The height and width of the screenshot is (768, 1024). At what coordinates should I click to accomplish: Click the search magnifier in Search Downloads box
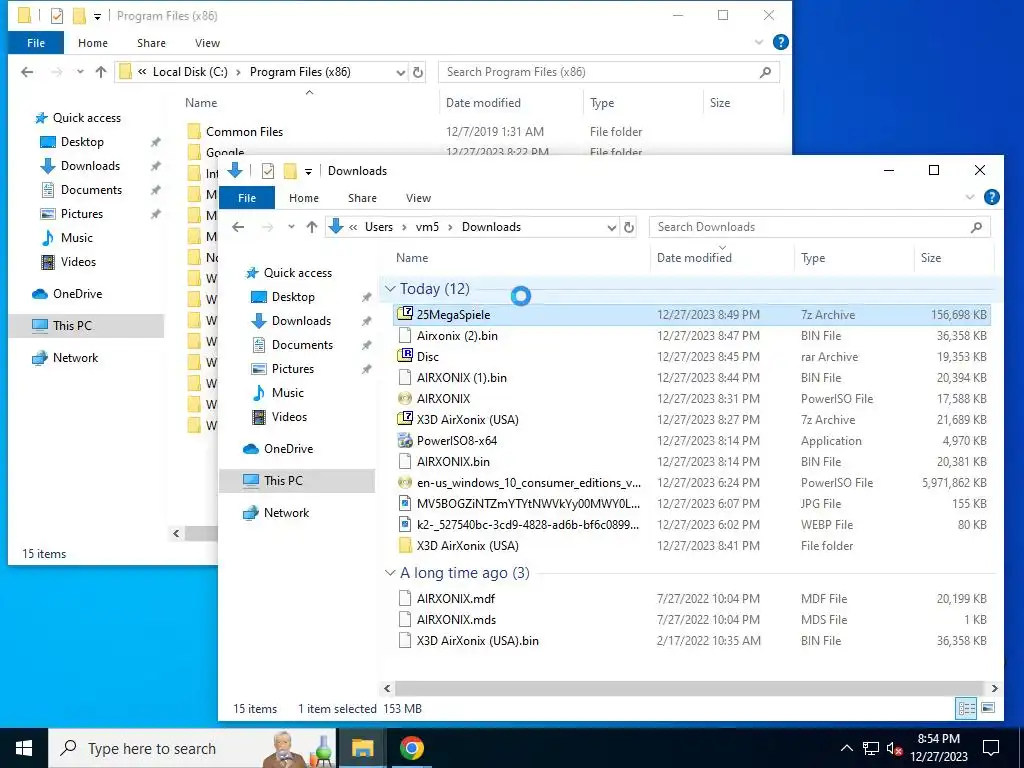click(976, 227)
